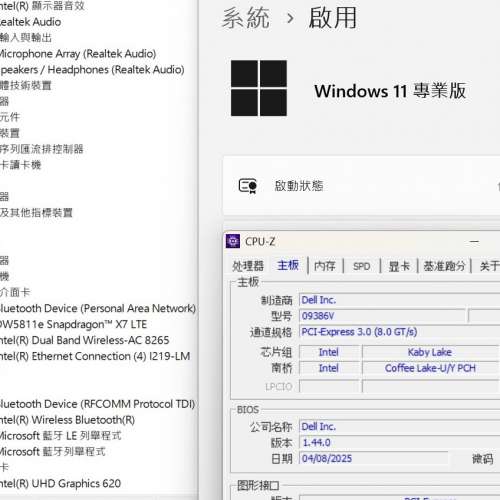Select Microsoft 藍牙 LE 列舉程式
The width and height of the screenshot is (500, 500).
(x=60, y=436)
